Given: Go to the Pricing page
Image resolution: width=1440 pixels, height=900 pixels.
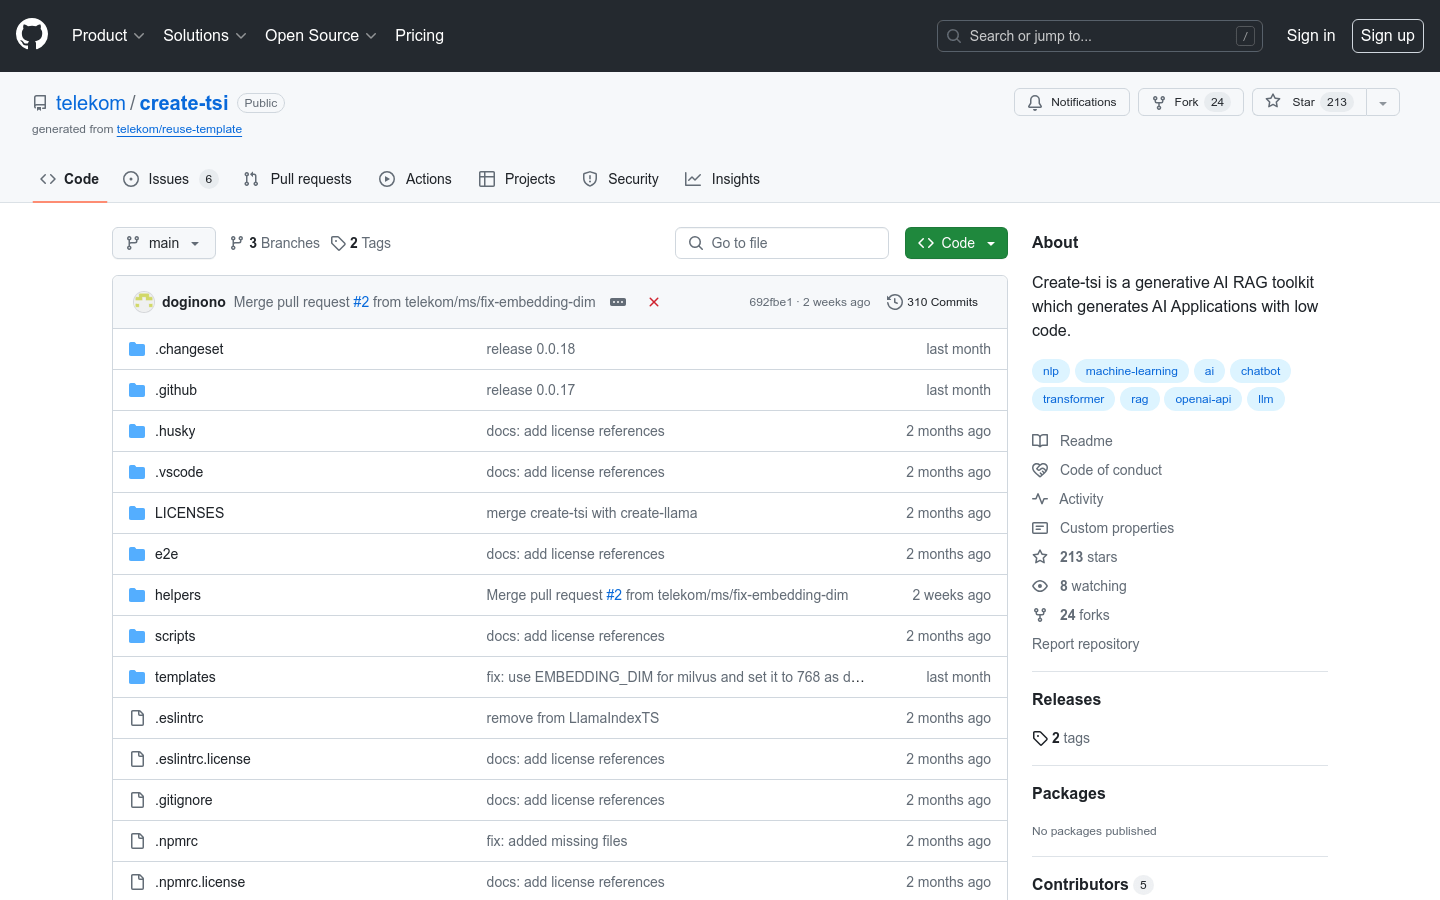Looking at the screenshot, I should click(419, 35).
